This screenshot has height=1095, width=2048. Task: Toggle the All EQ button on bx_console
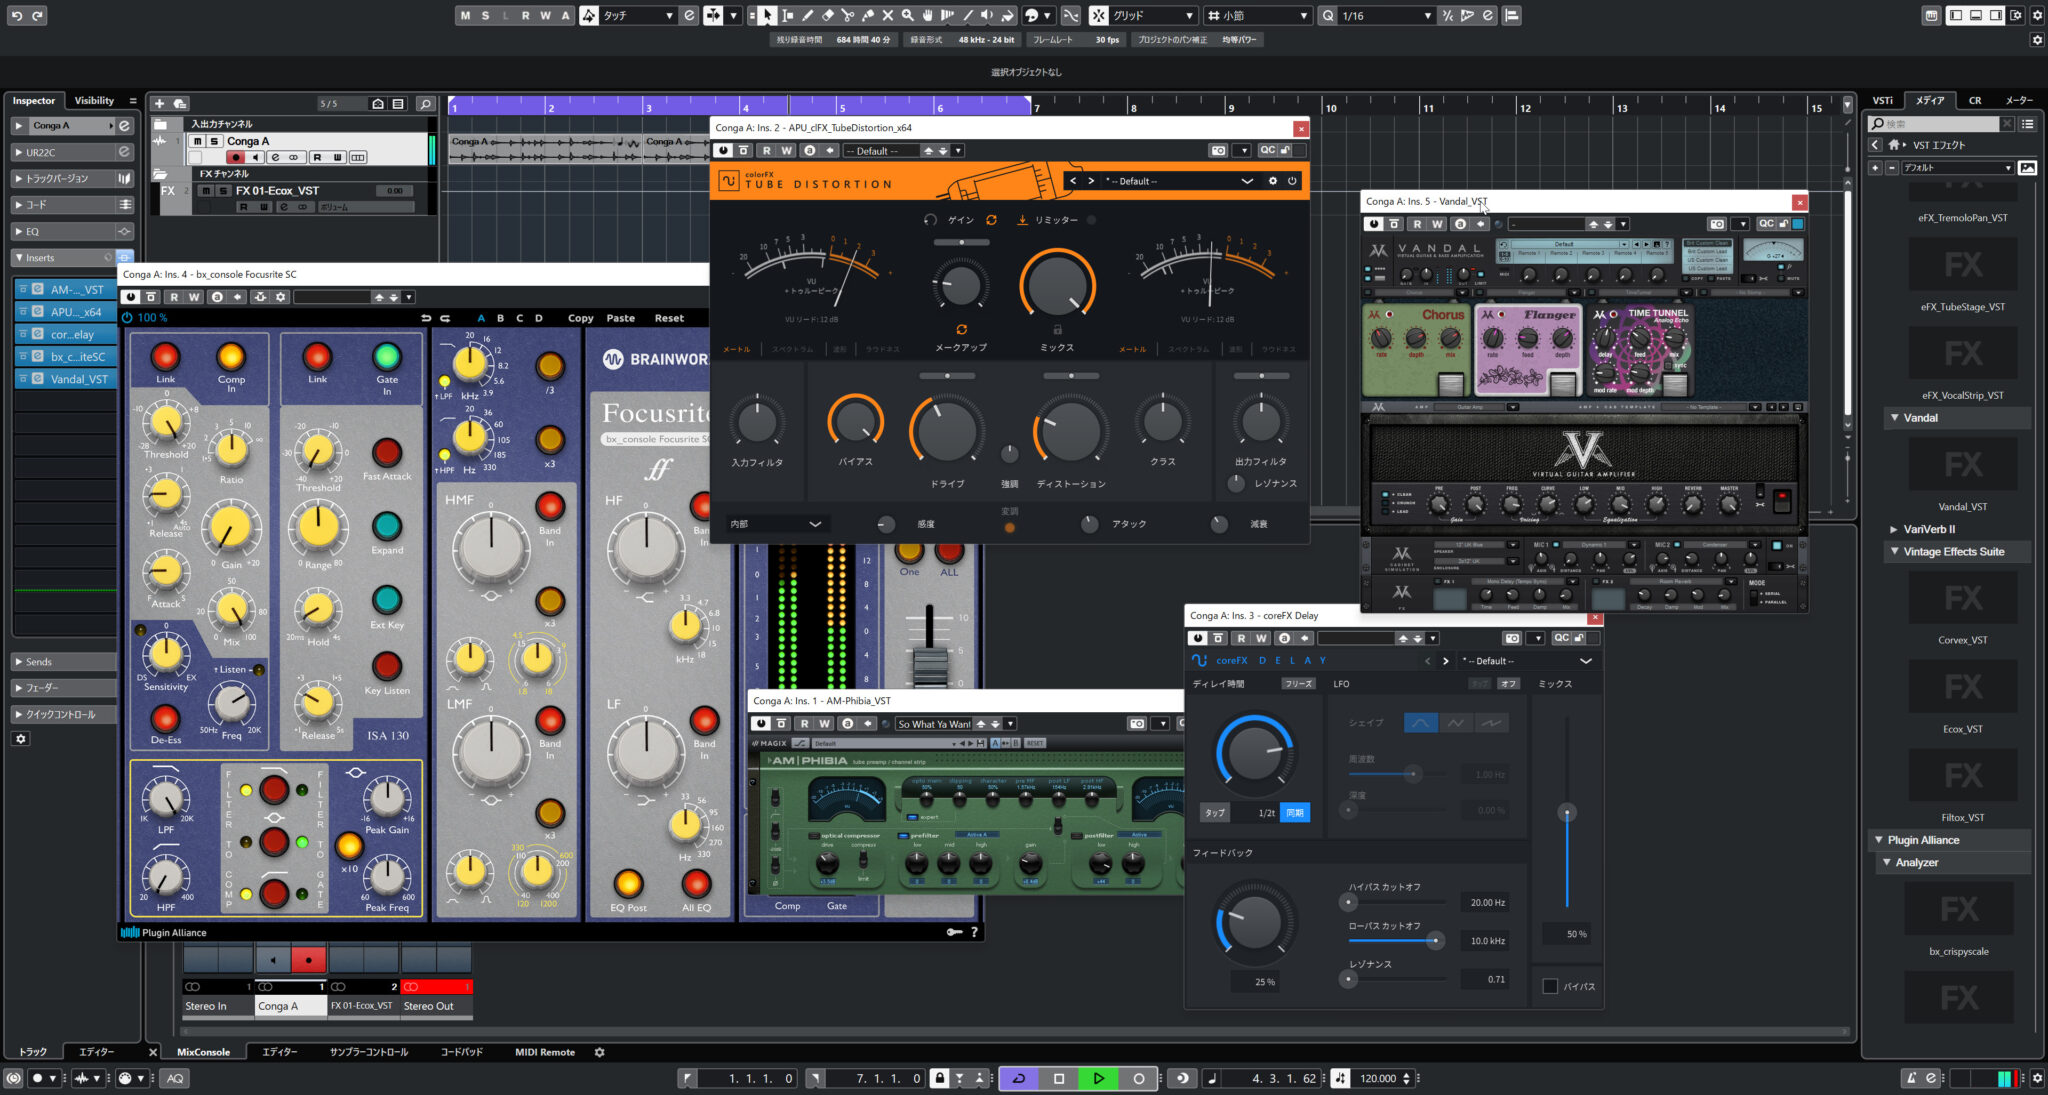point(696,883)
